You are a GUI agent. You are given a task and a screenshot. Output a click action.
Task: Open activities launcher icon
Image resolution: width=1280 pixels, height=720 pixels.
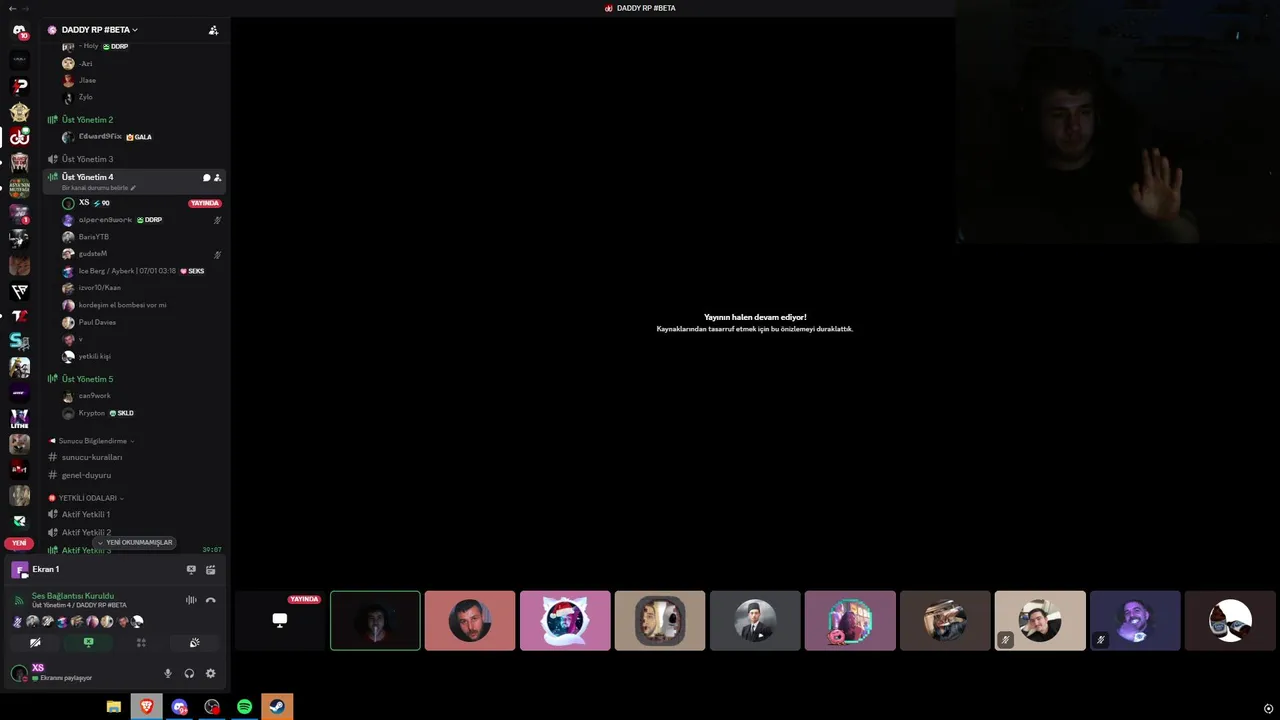[x=141, y=643]
